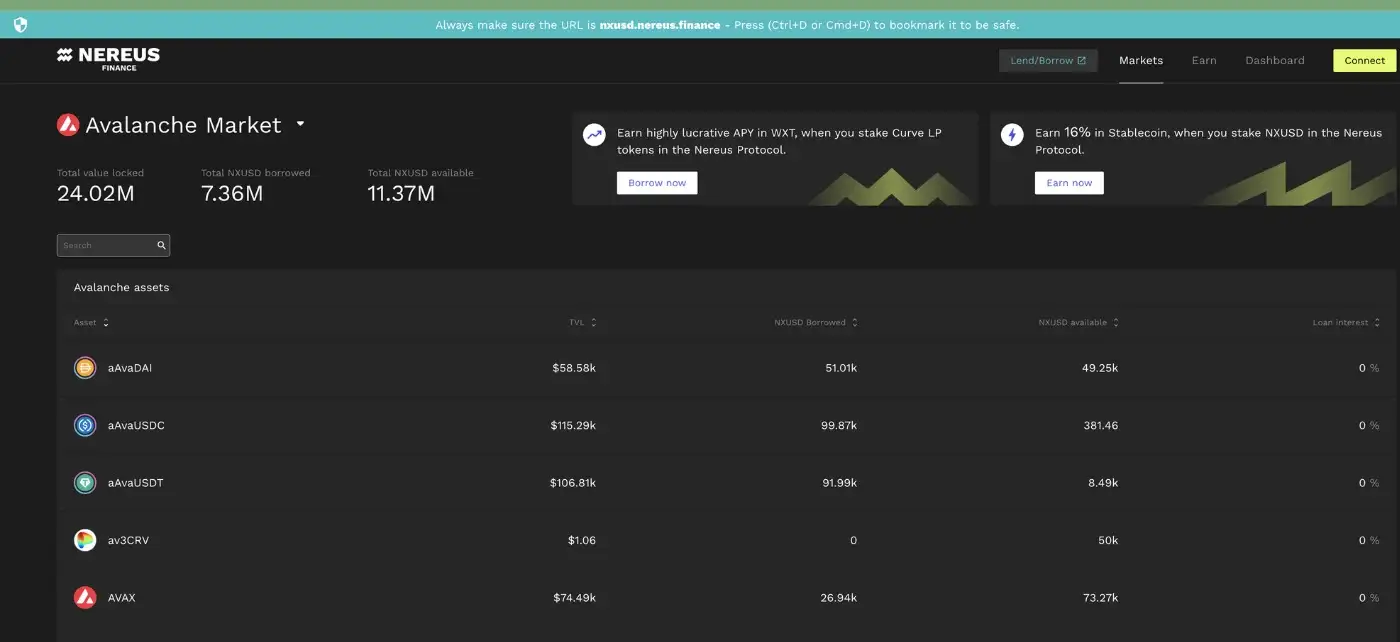Switch to the Earn tab

click(1204, 60)
